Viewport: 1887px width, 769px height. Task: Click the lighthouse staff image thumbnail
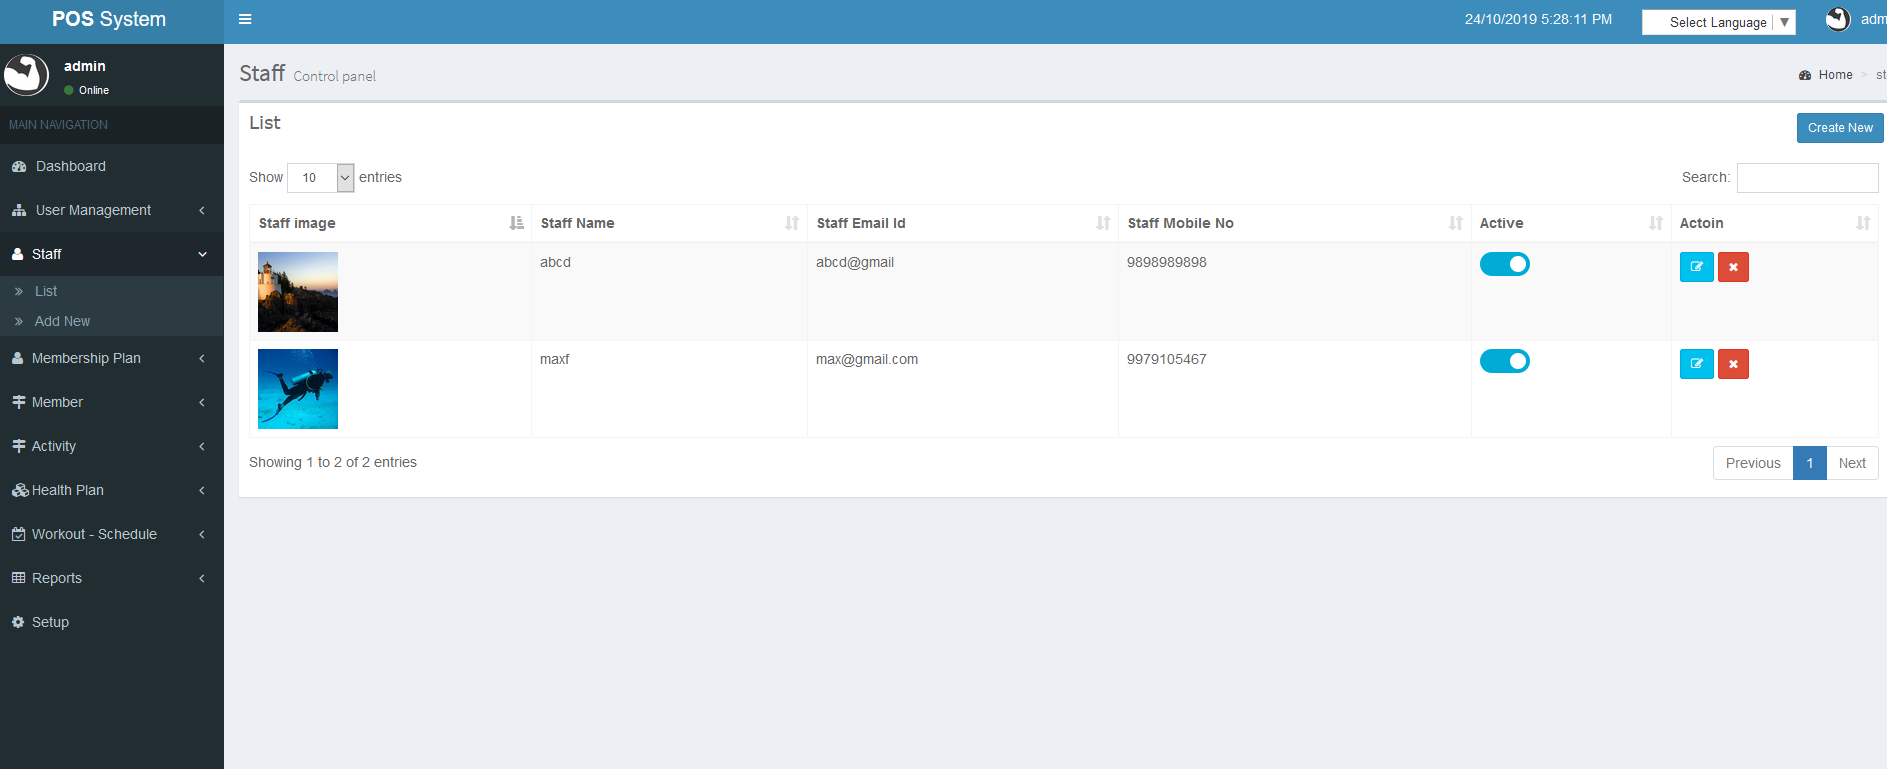point(298,292)
